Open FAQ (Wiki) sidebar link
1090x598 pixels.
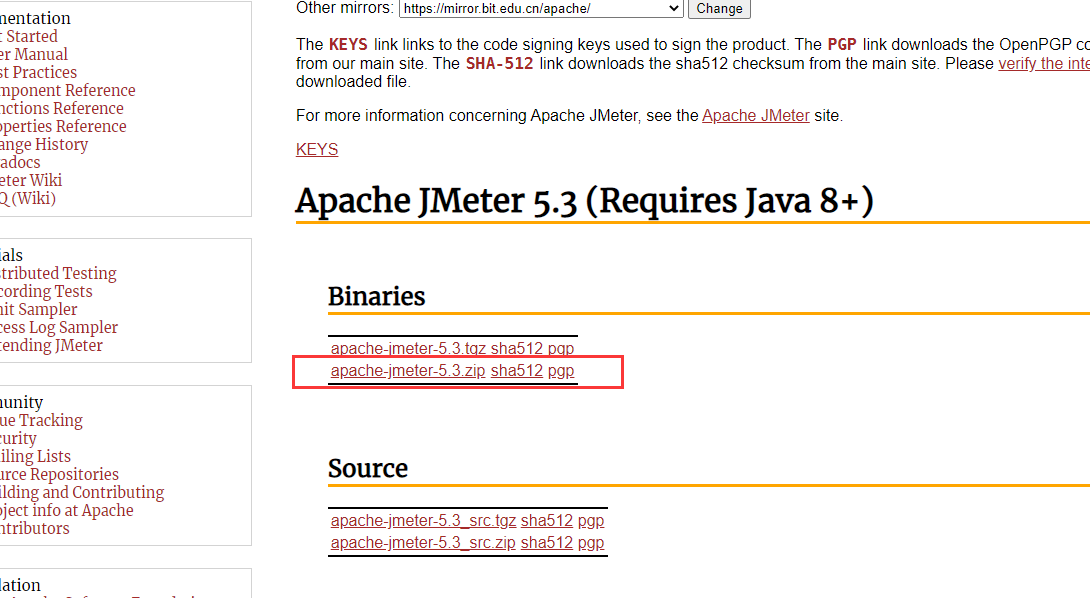(x=28, y=199)
